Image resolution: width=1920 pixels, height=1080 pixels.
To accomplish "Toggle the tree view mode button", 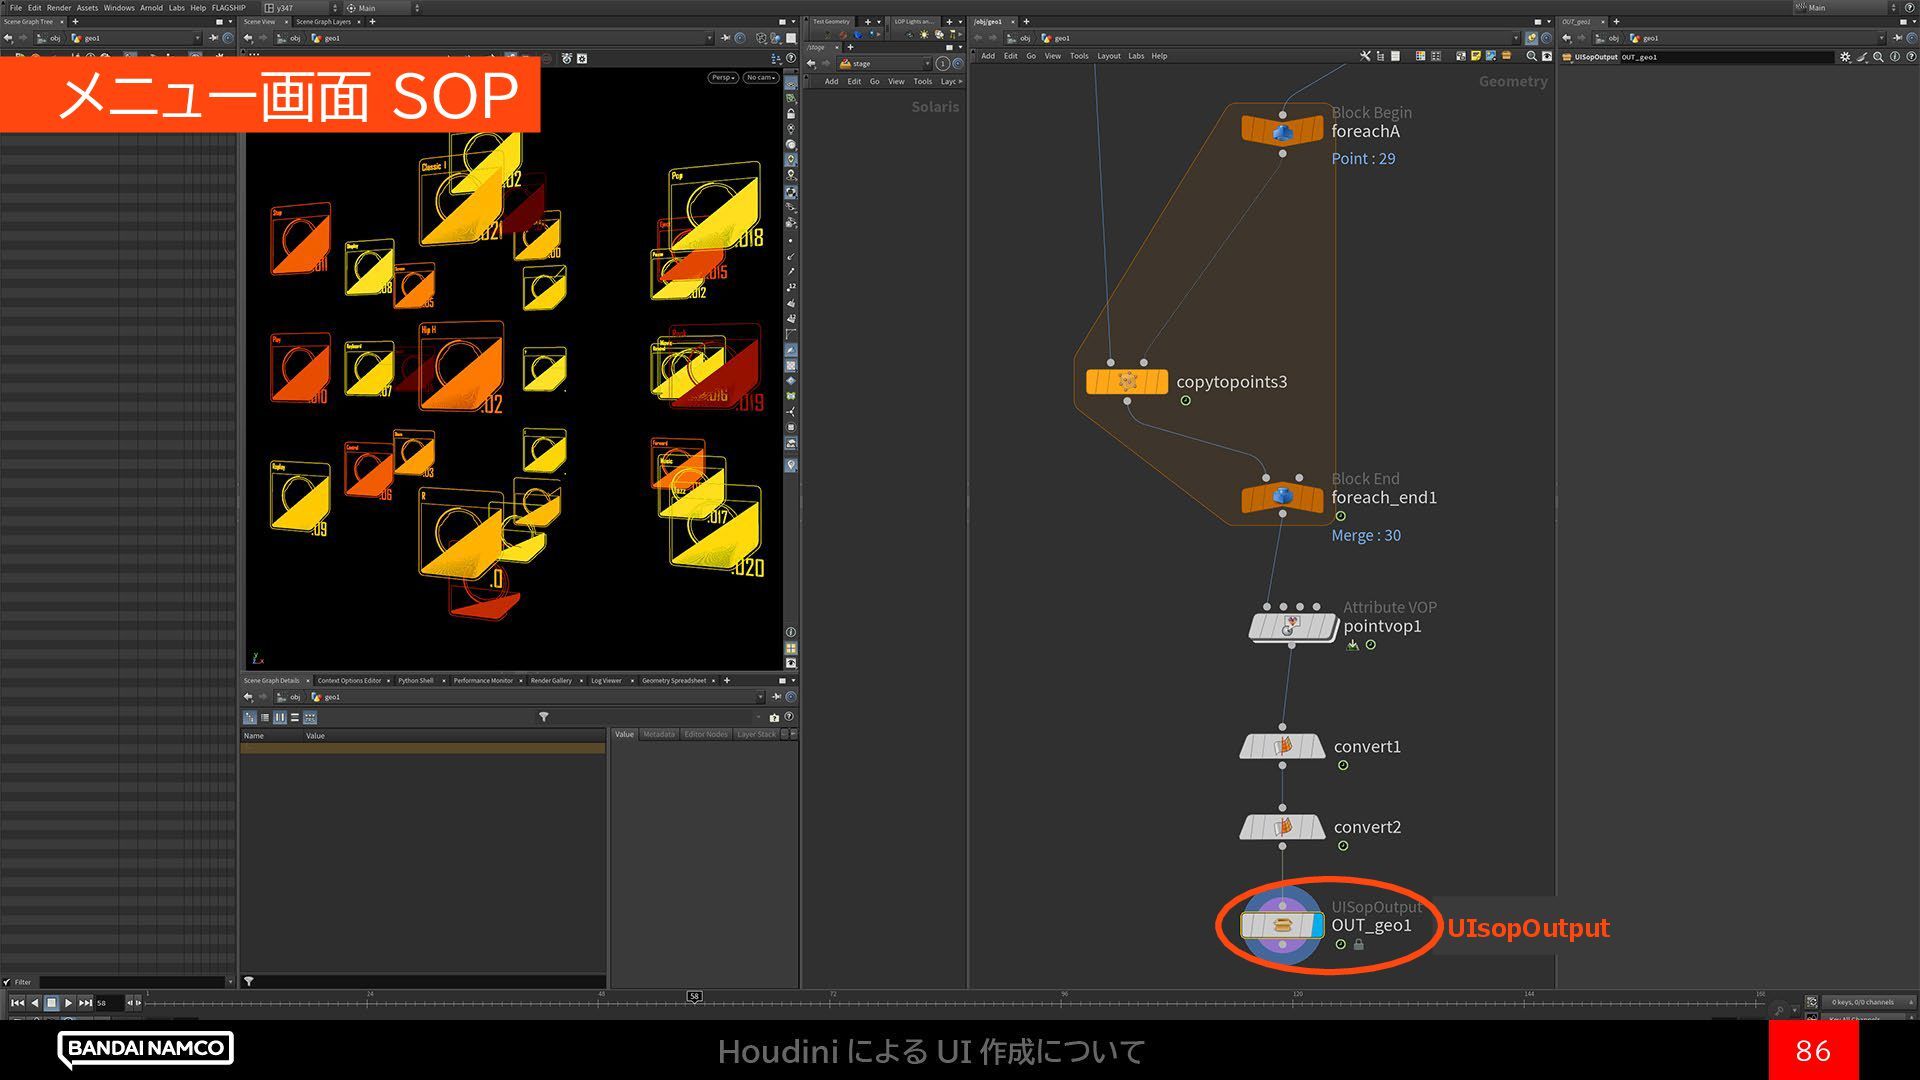I will [250, 717].
